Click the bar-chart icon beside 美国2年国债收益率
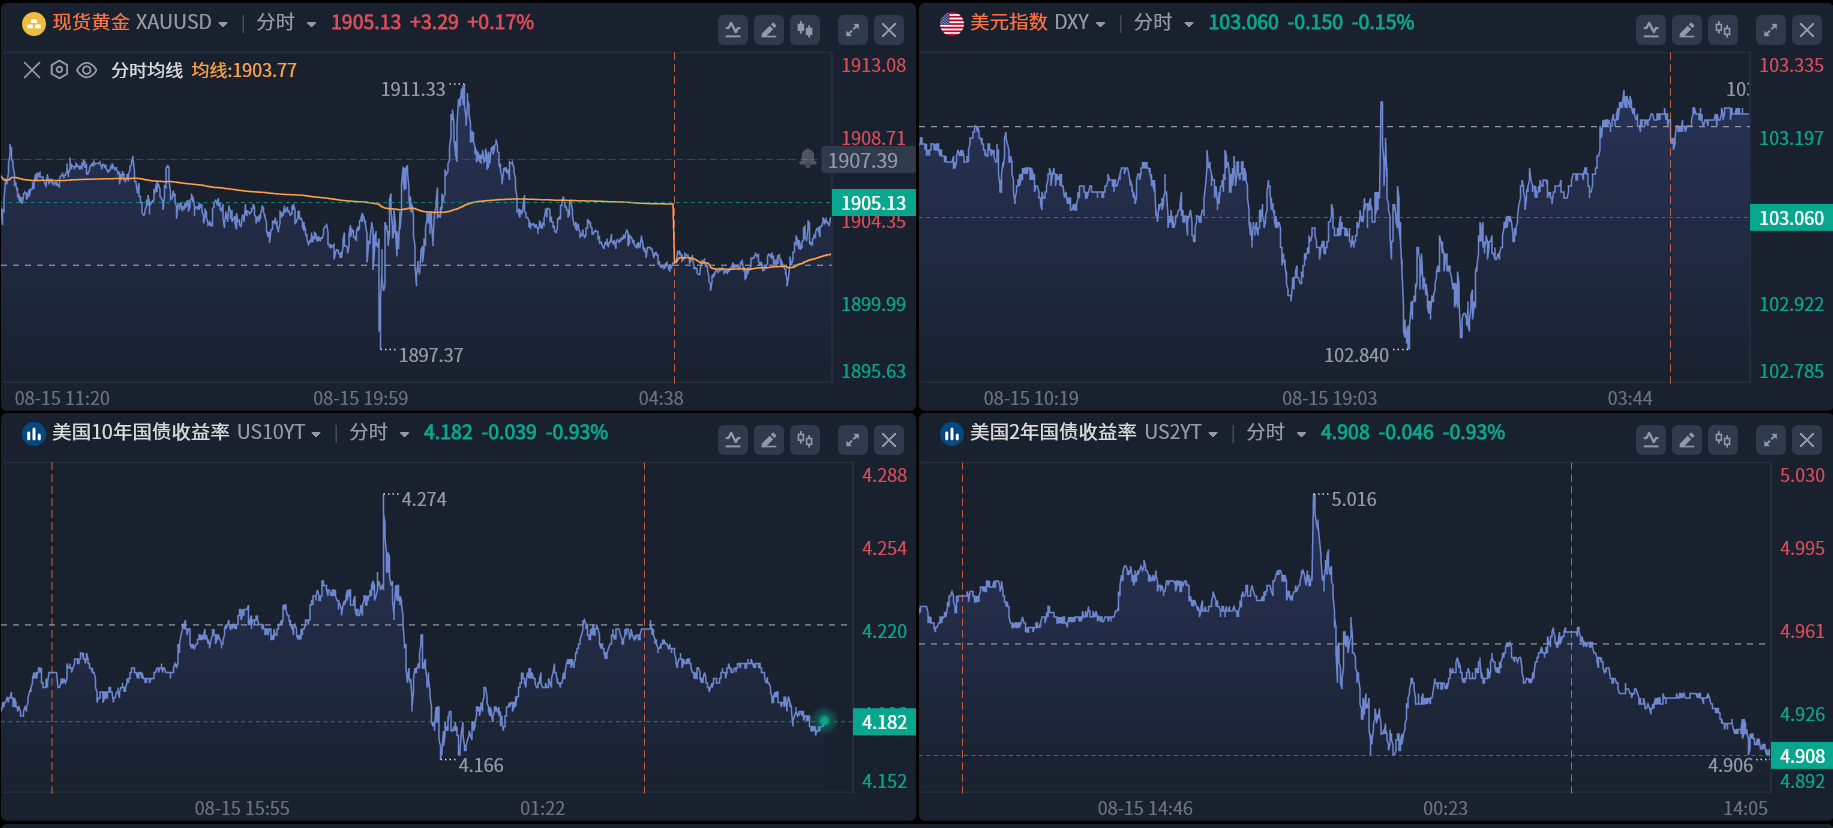 952,433
